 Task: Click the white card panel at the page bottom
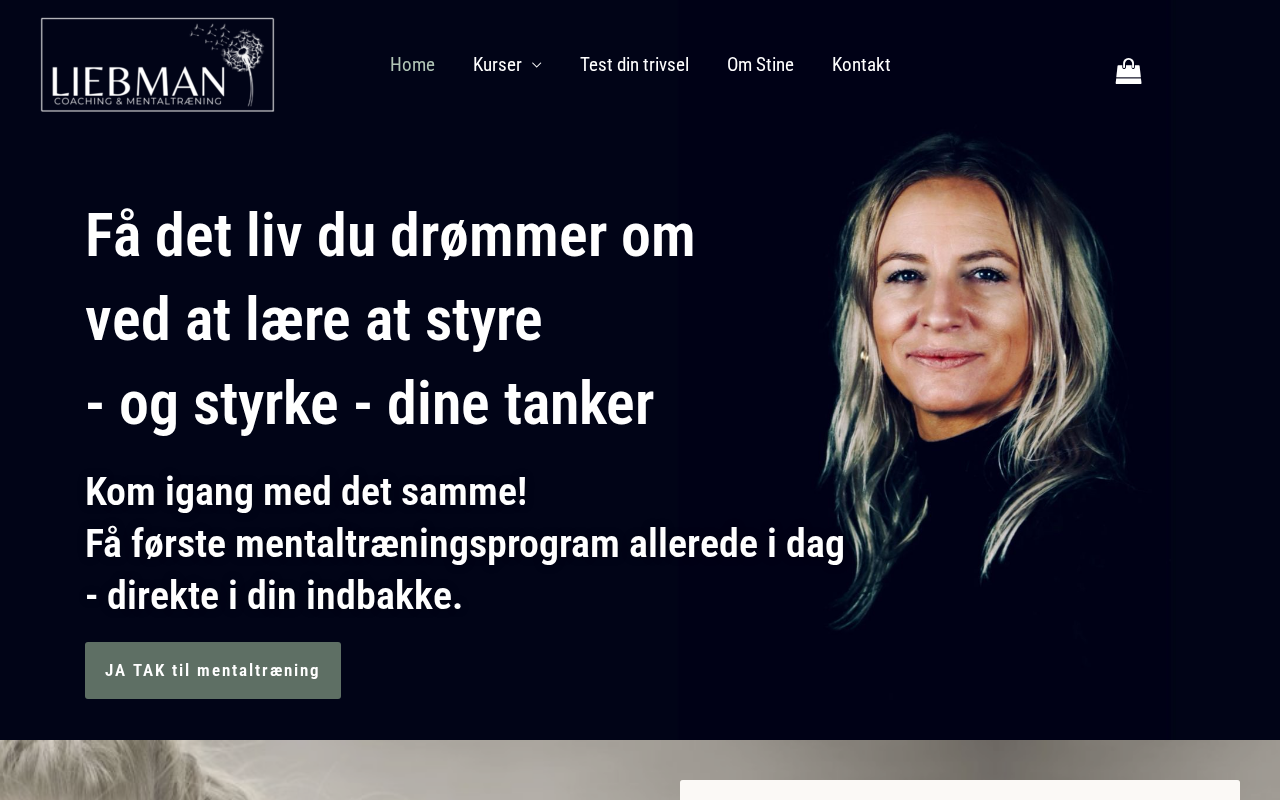(x=960, y=790)
